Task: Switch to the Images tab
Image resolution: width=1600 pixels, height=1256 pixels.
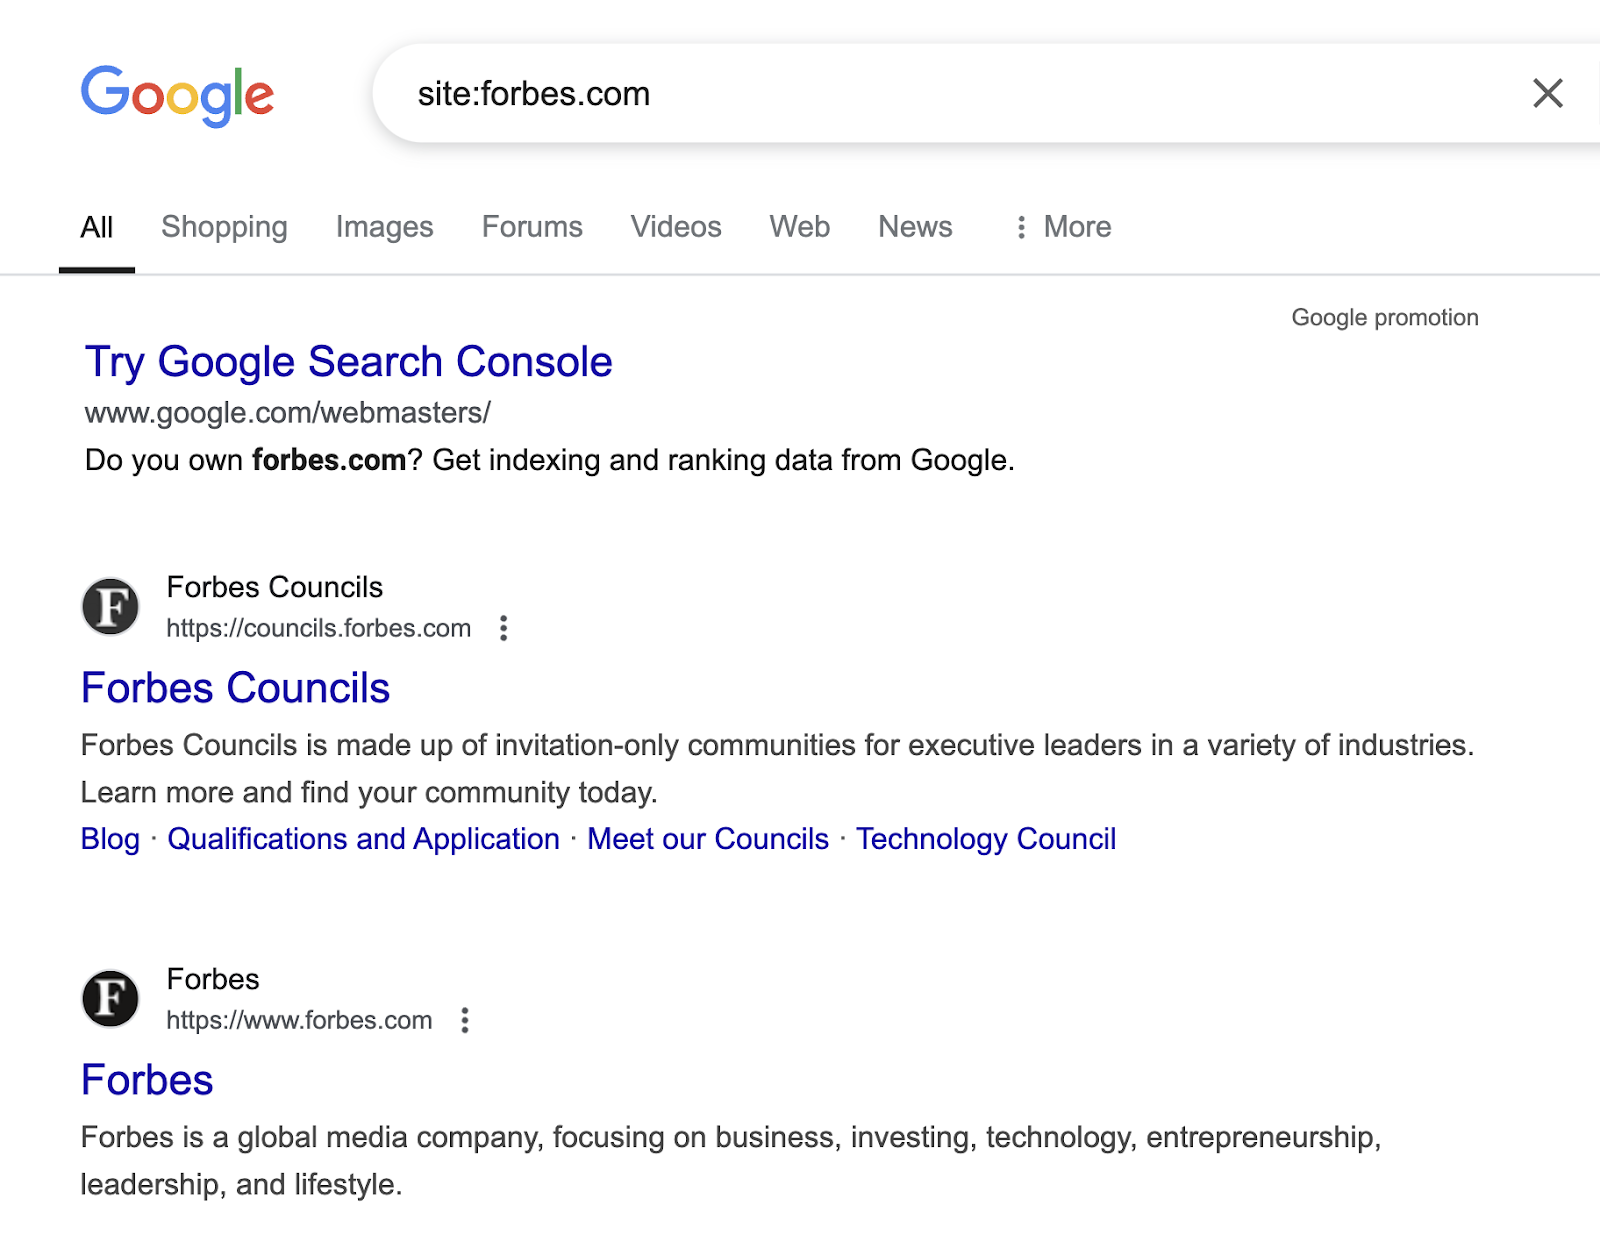Action: [x=384, y=227]
